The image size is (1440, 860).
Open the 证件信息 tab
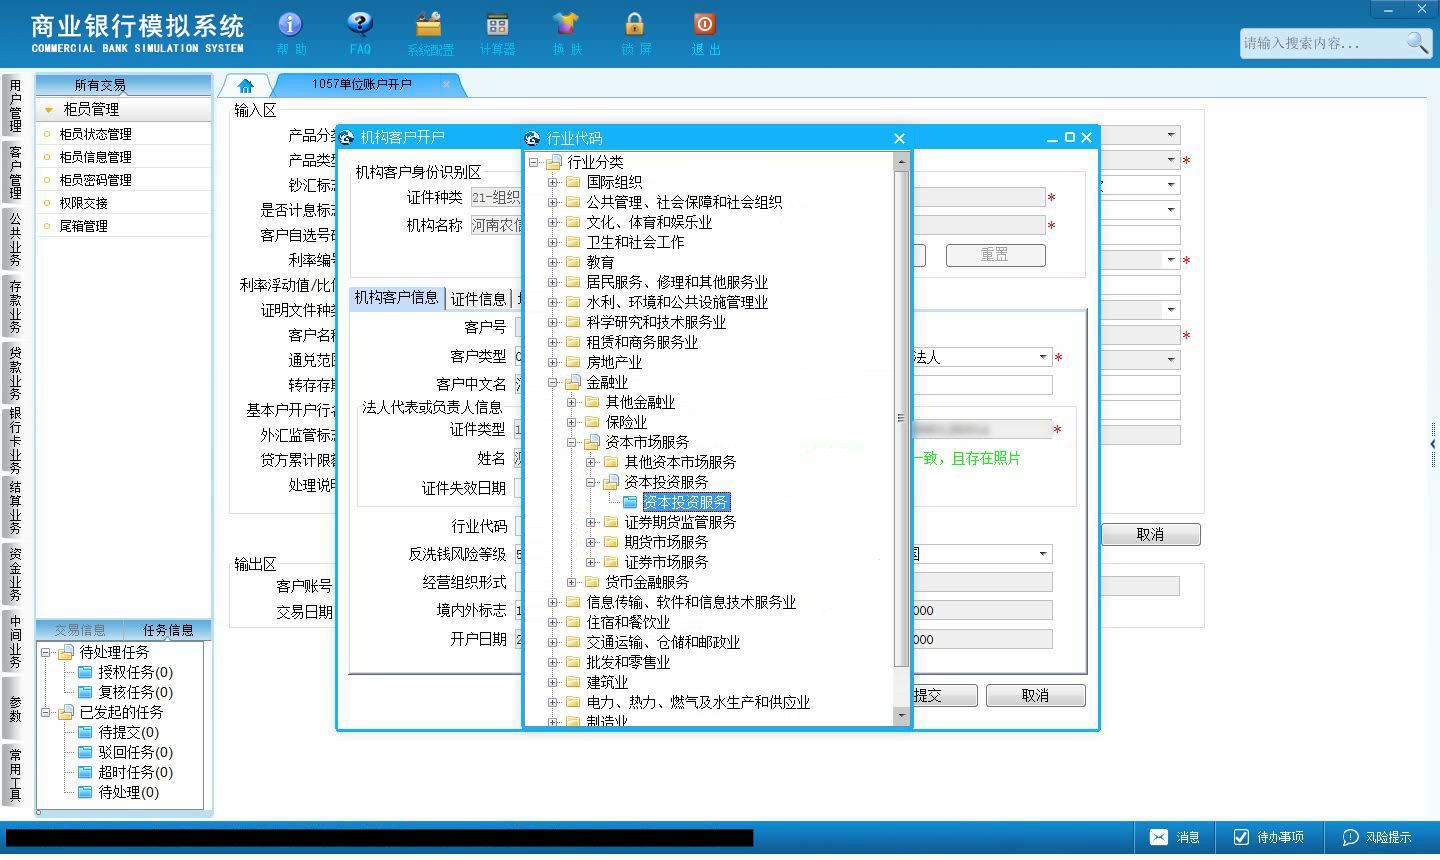tap(478, 298)
